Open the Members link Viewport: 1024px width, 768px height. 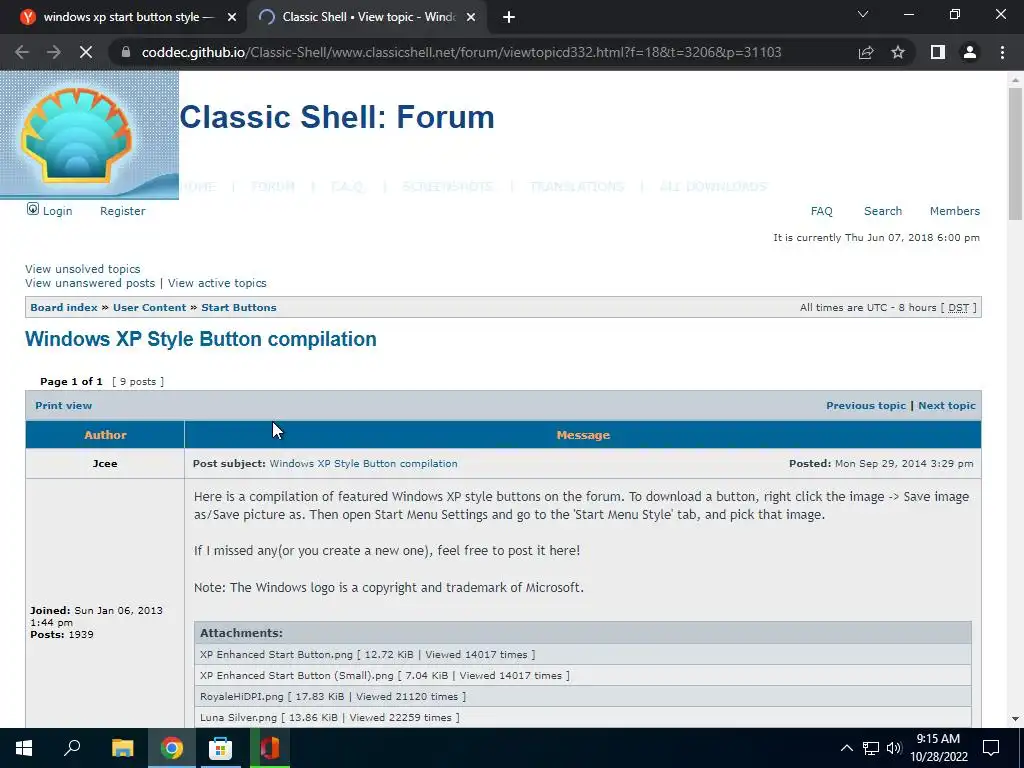tap(955, 211)
